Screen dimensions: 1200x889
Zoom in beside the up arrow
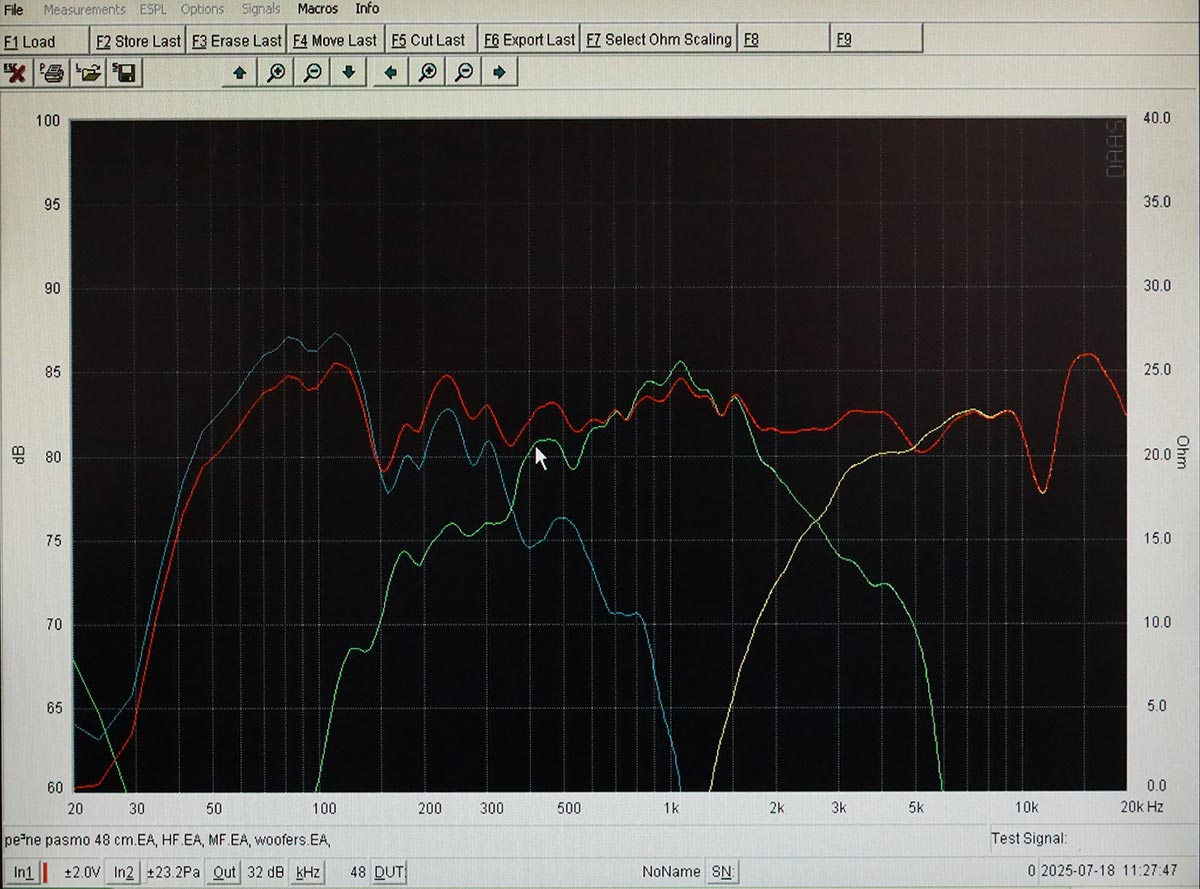pyautogui.click(x=276, y=73)
